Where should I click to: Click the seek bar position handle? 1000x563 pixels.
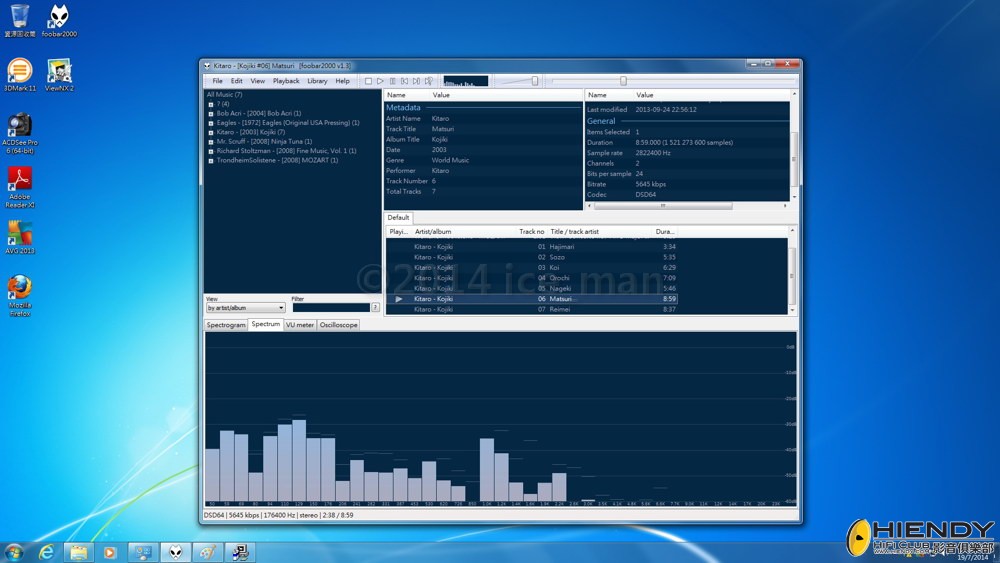coord(623,81)
